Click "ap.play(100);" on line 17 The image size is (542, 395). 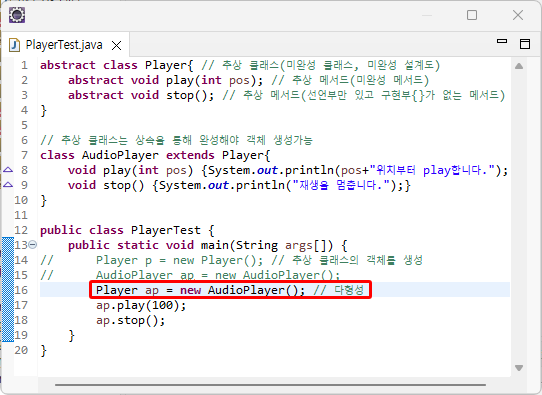(x=141, y=305)
